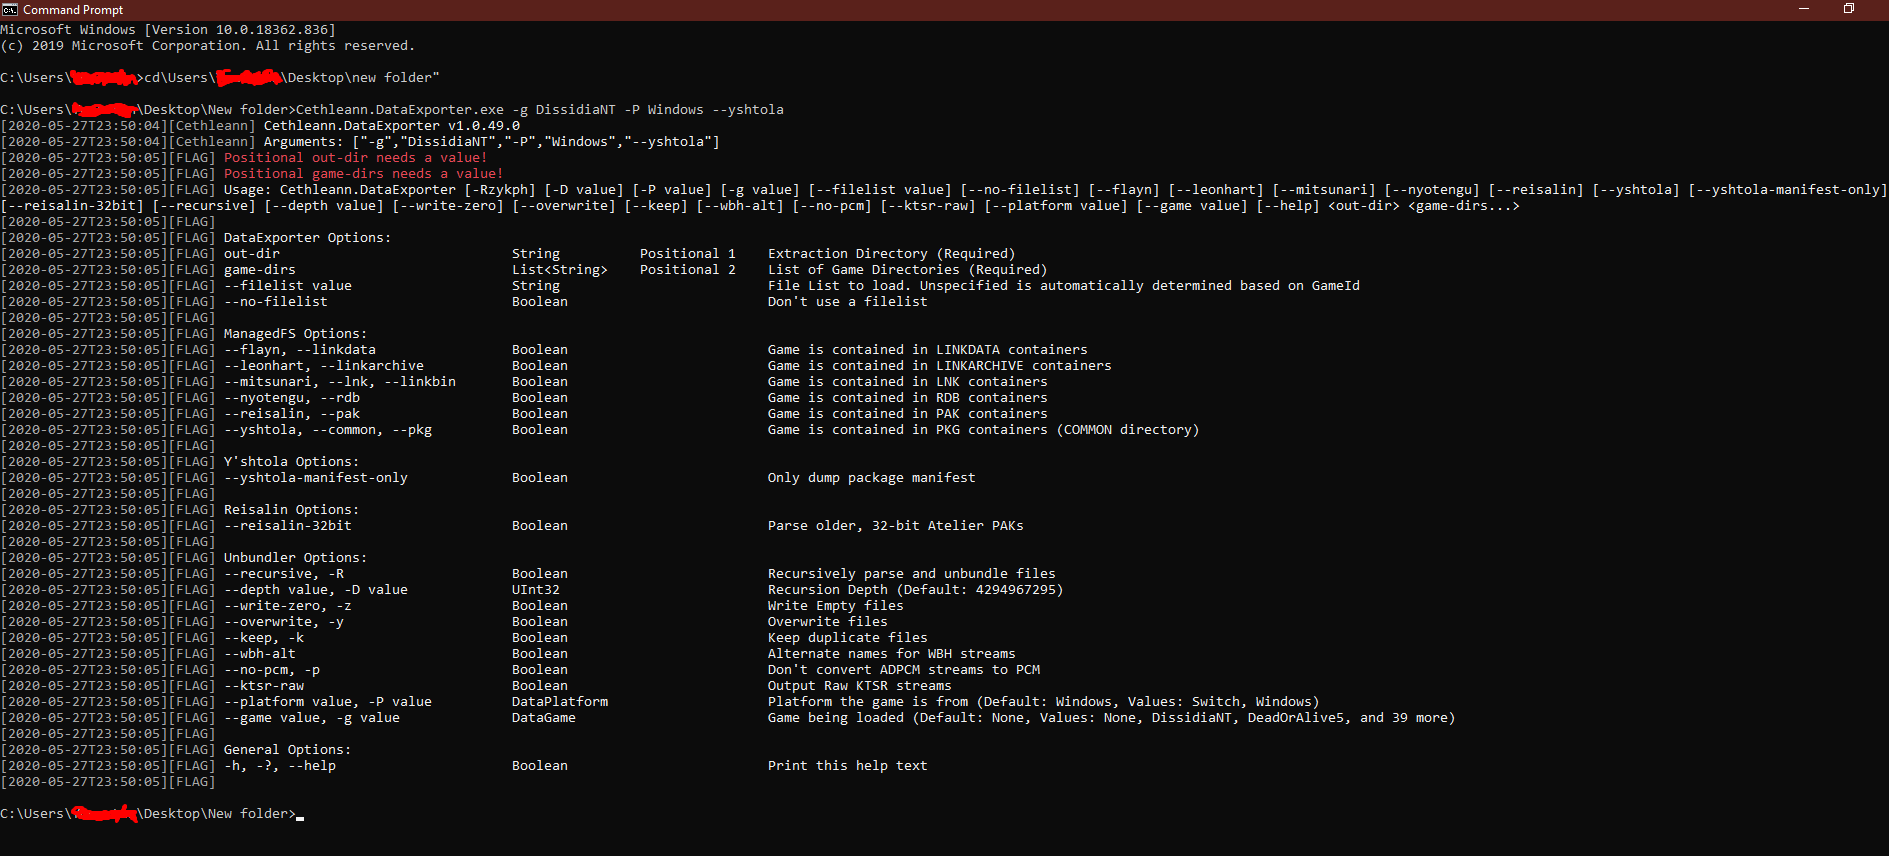1889x856 pixels.
Task: Click the red 'Positional game-dirs needs a value!' error
Action: pos(364,174)
